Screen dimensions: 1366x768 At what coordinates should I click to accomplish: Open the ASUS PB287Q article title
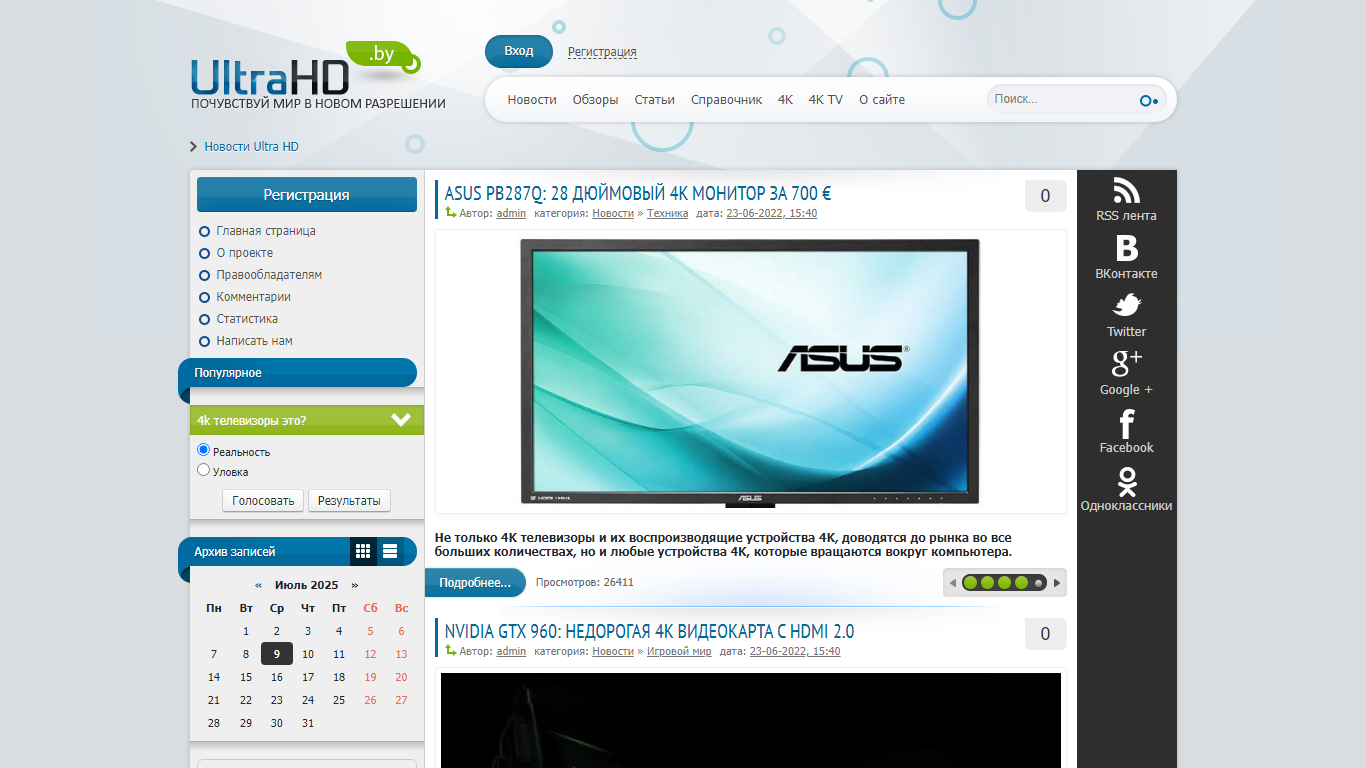[x=638, y=194]
